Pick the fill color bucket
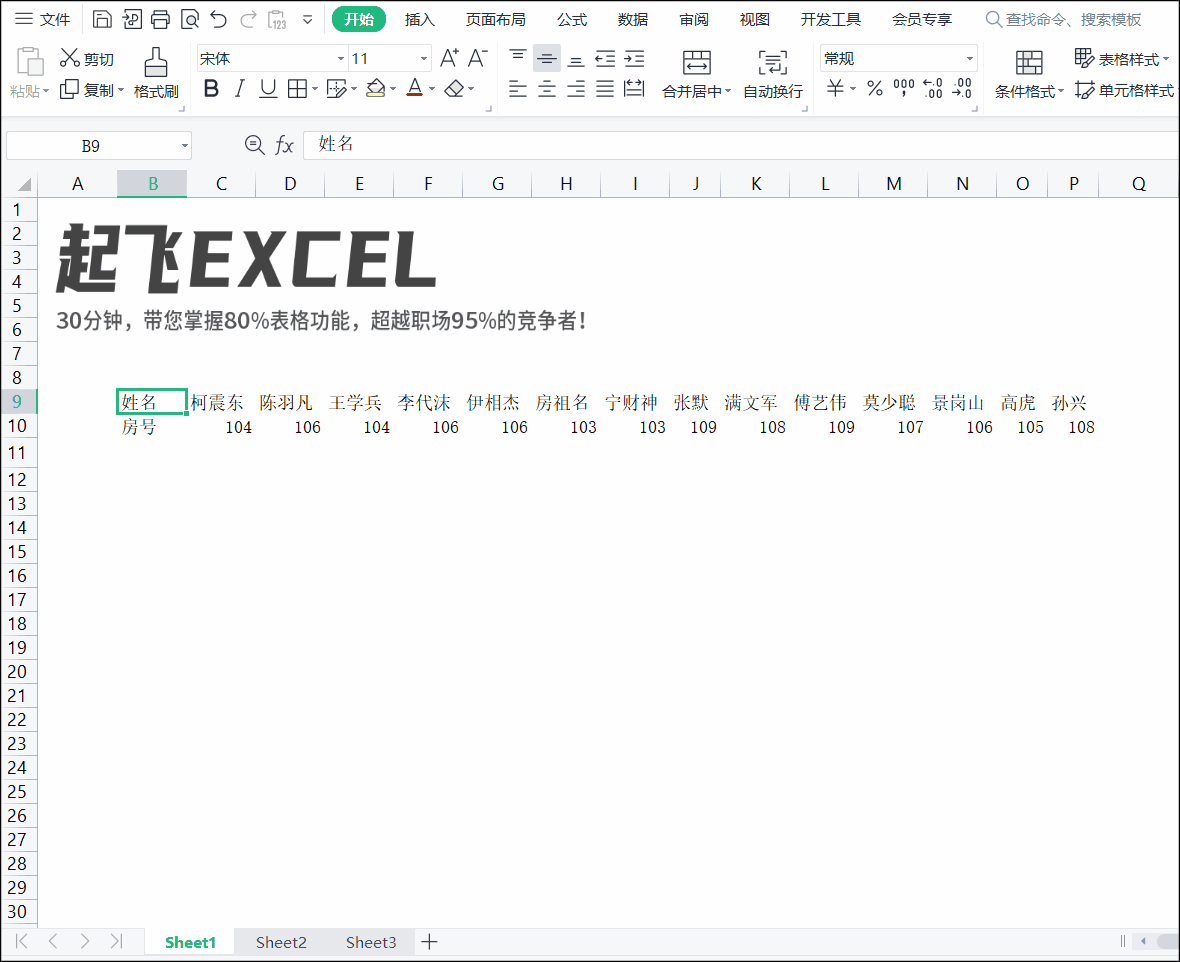This screenshot has height=962, width=1180. tap(376, 89)
